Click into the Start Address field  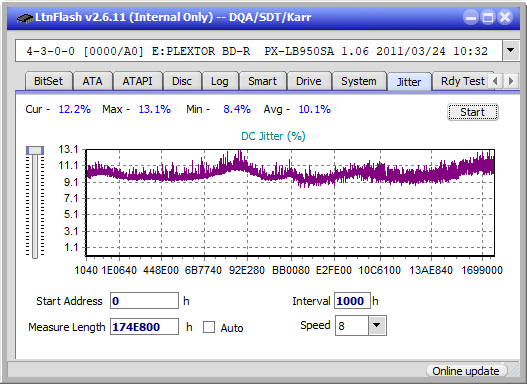(144, 301)
